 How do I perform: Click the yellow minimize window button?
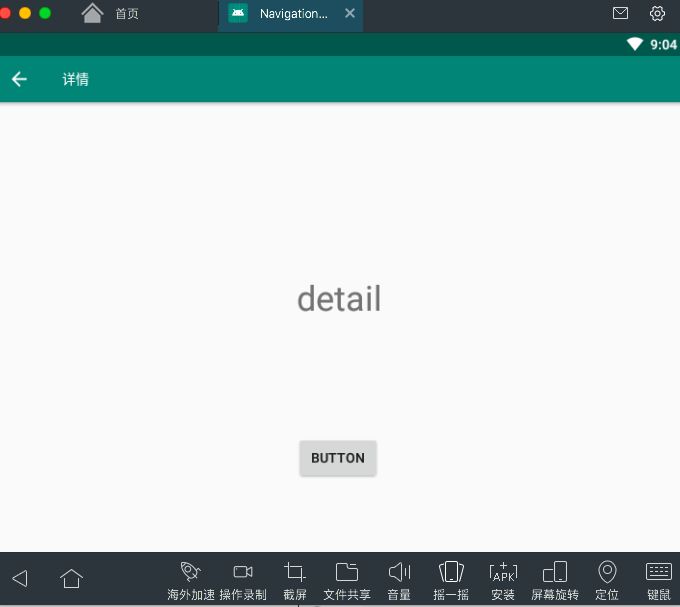point(25,13)
